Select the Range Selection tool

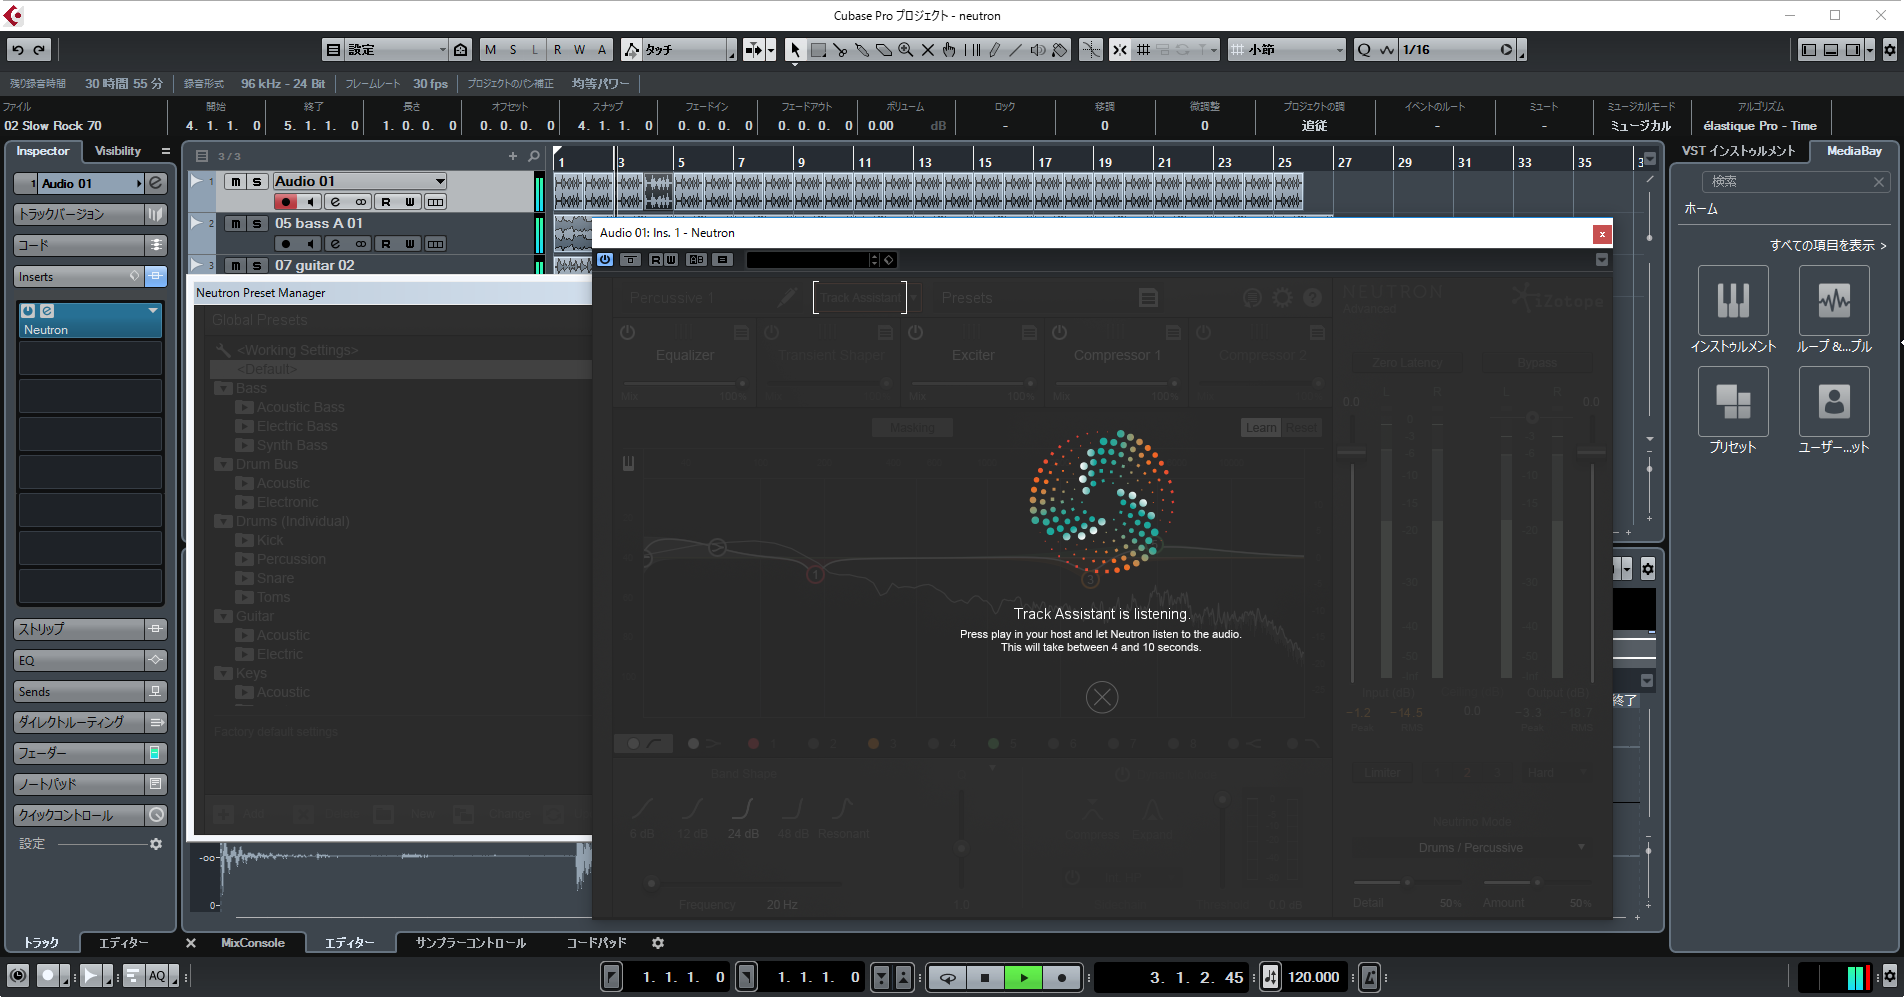[818, 50]
